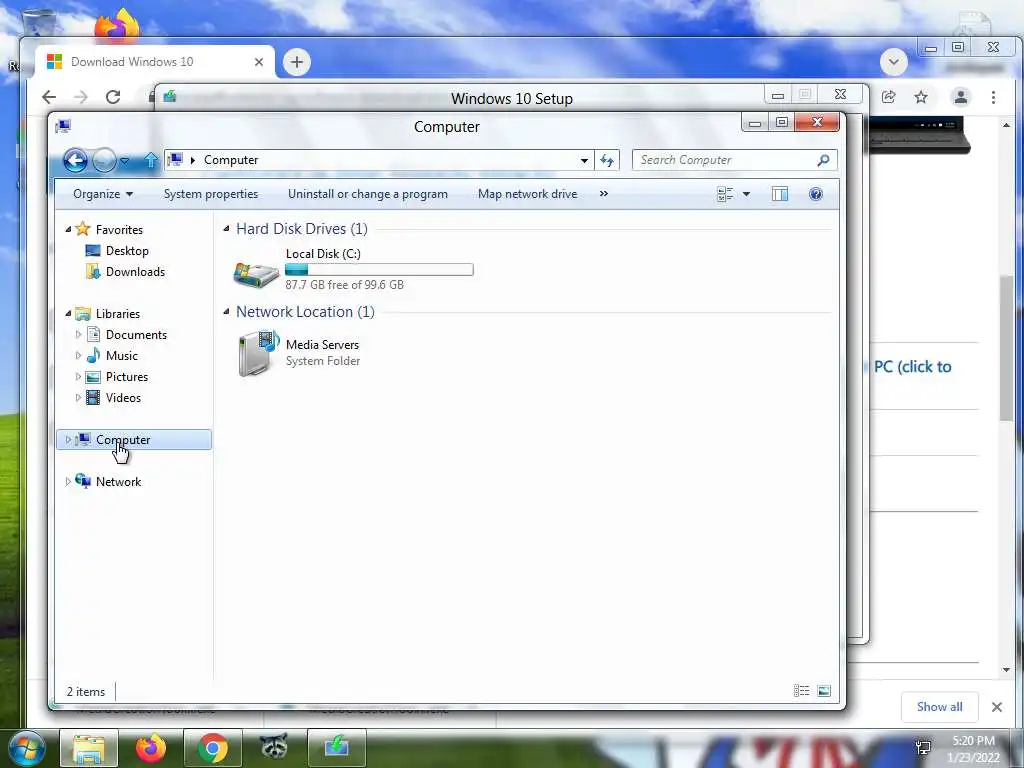Open System properties
Viewport: 1024px width, 768px height.
(x=210, y=194)
